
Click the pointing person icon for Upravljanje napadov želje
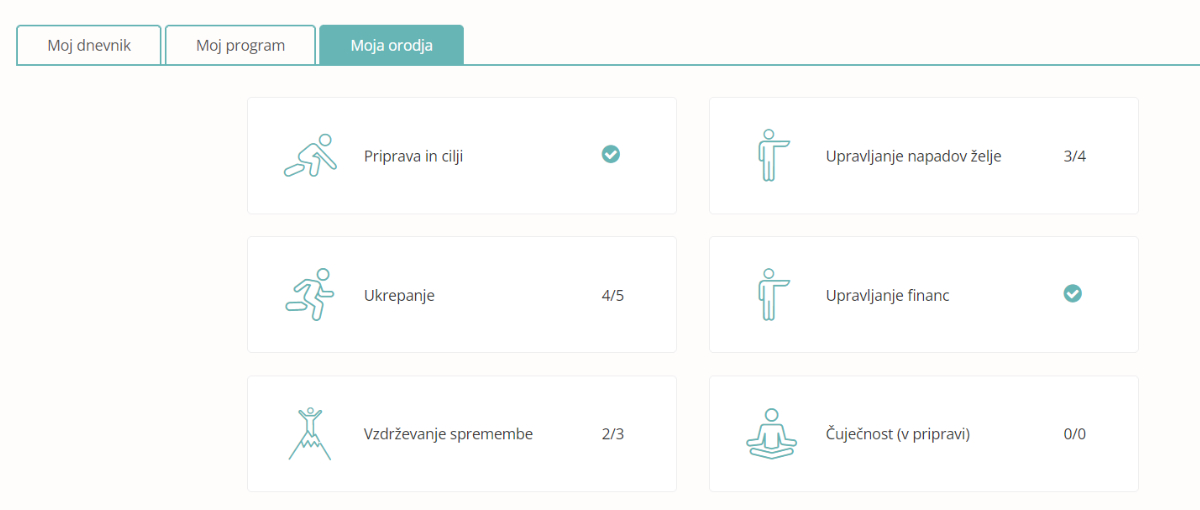point(771,155)
